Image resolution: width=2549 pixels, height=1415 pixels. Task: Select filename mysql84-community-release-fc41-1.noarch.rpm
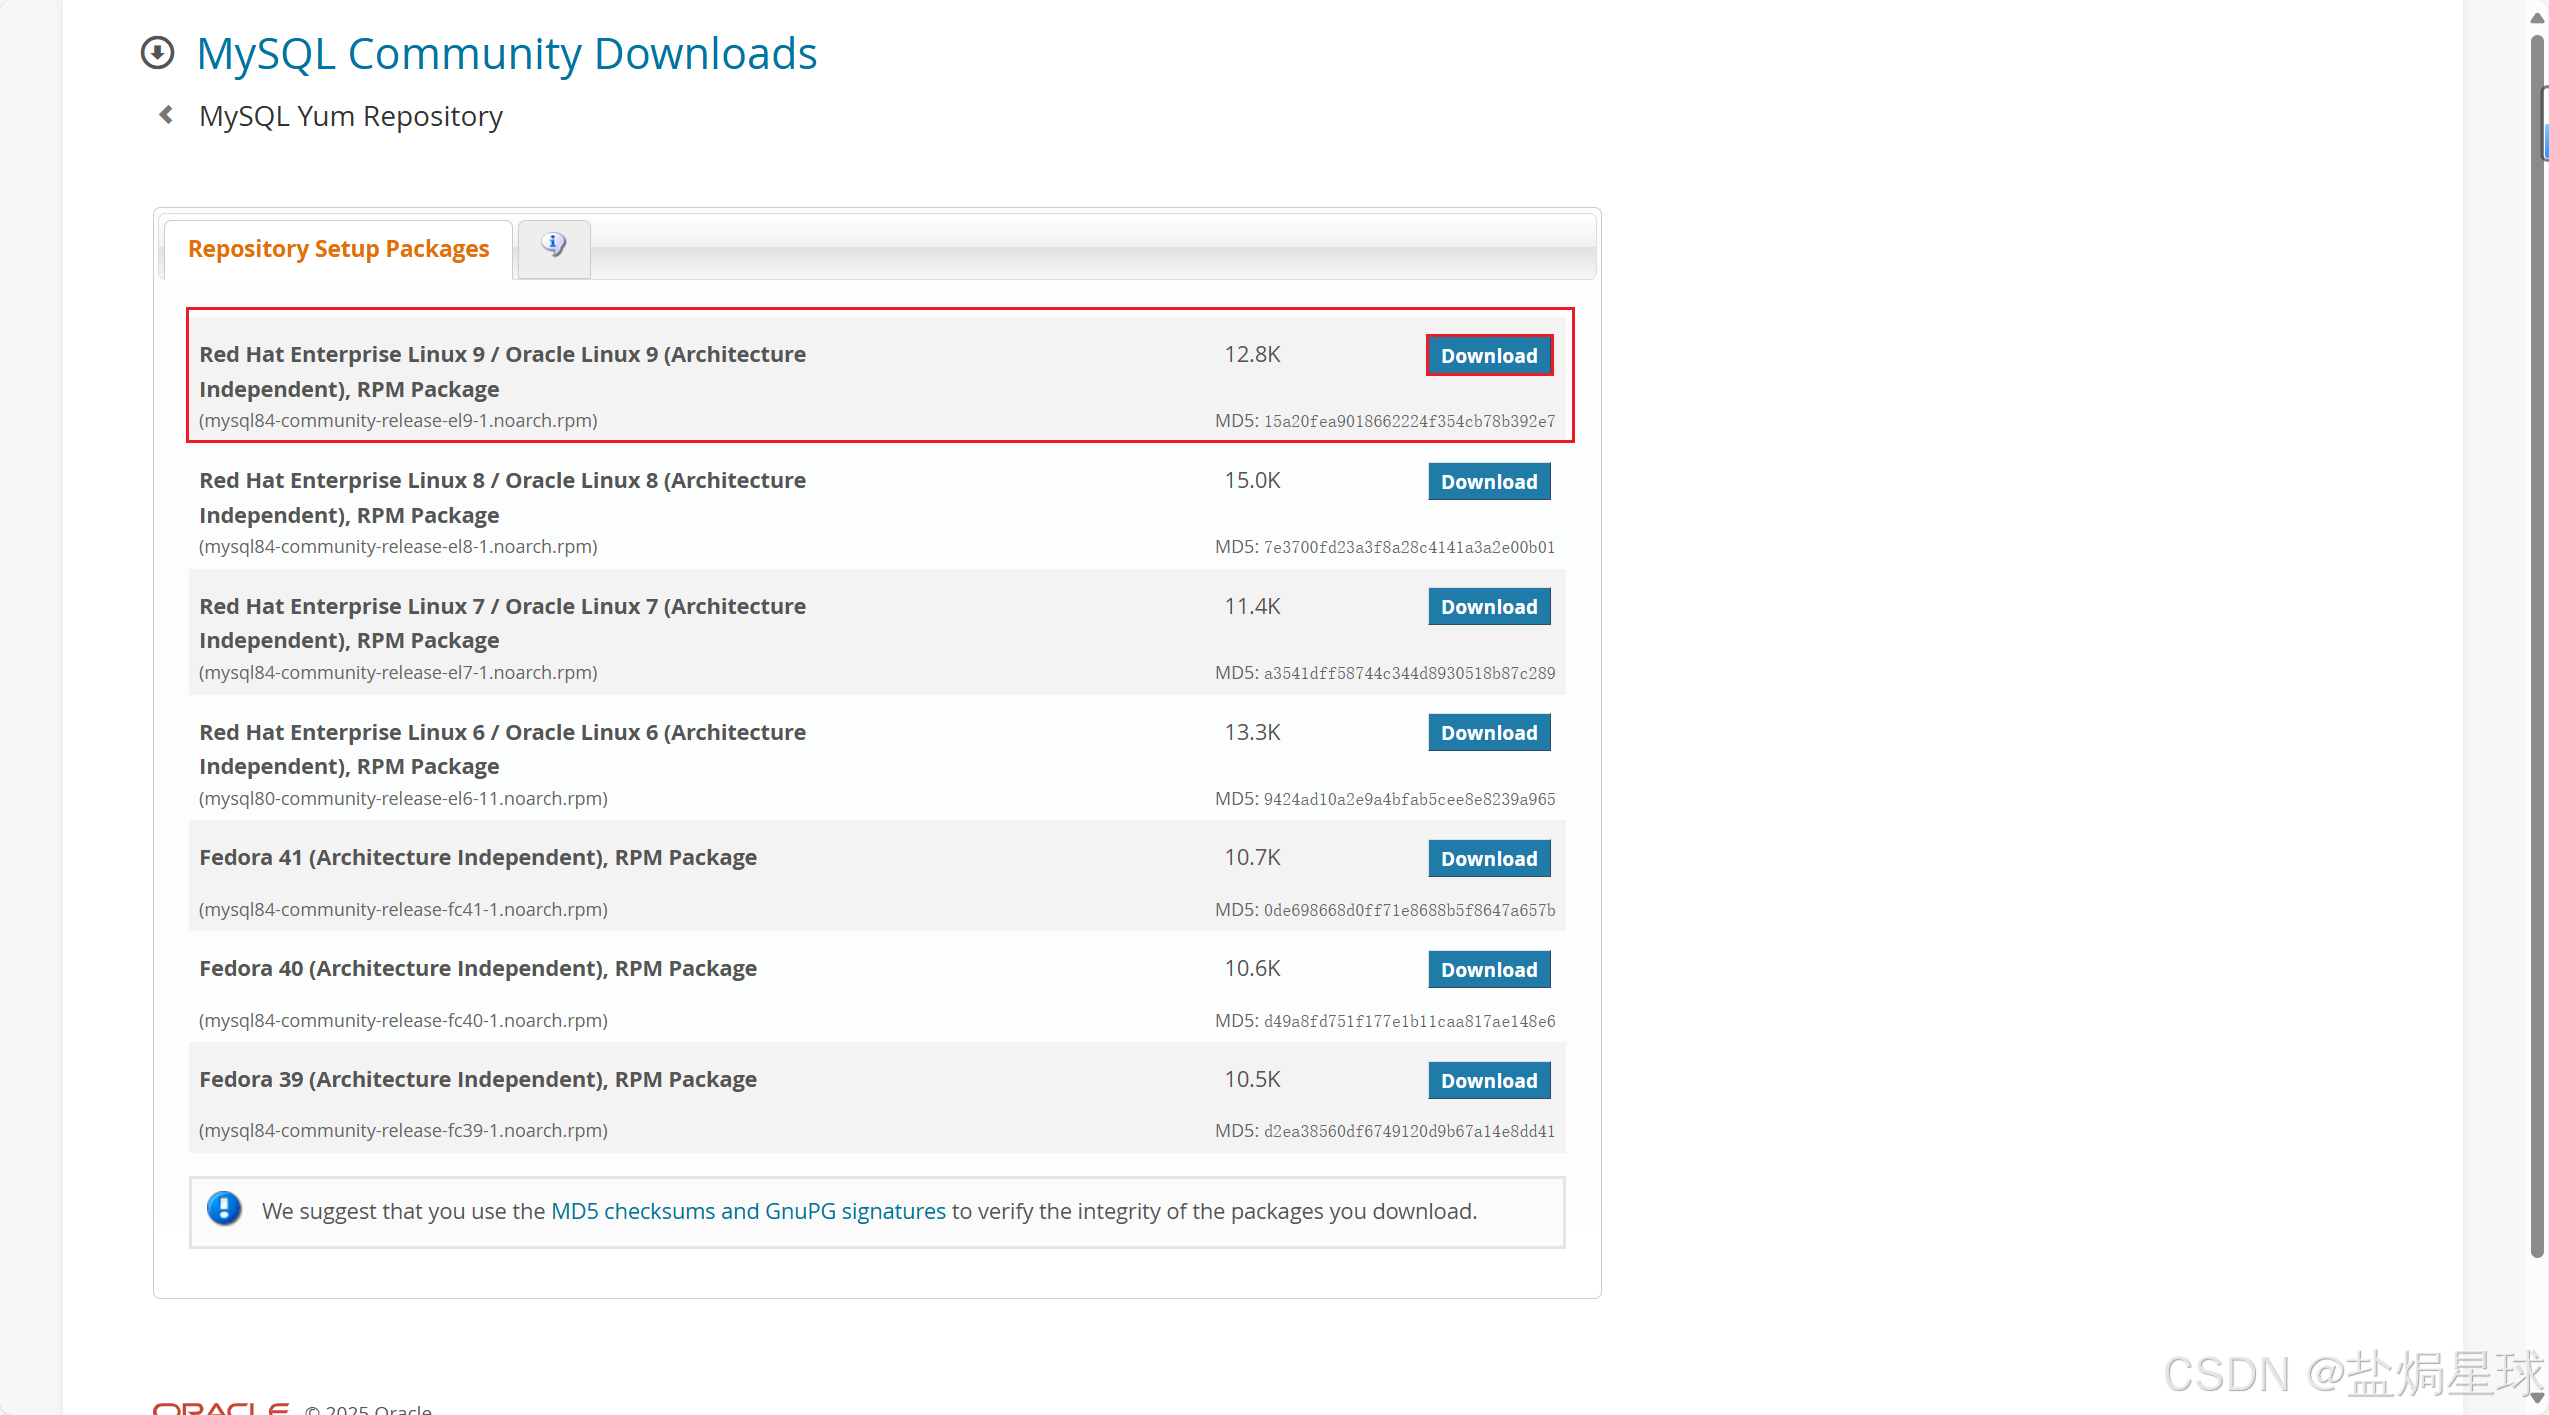click(x=403, y=910)
